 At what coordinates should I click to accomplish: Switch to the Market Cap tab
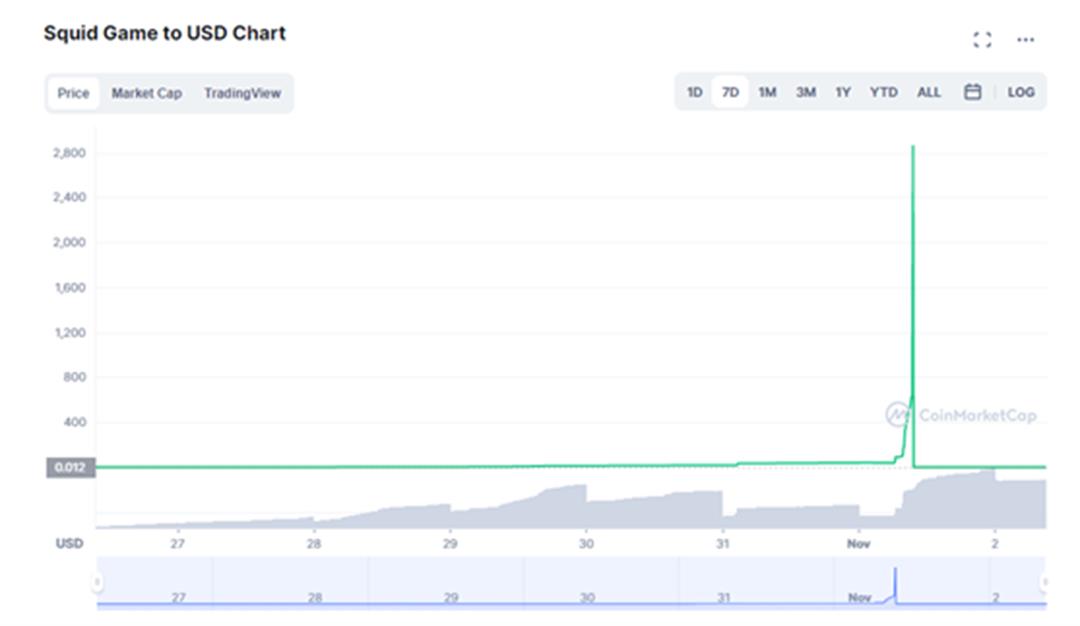click(x=147, y=93)
